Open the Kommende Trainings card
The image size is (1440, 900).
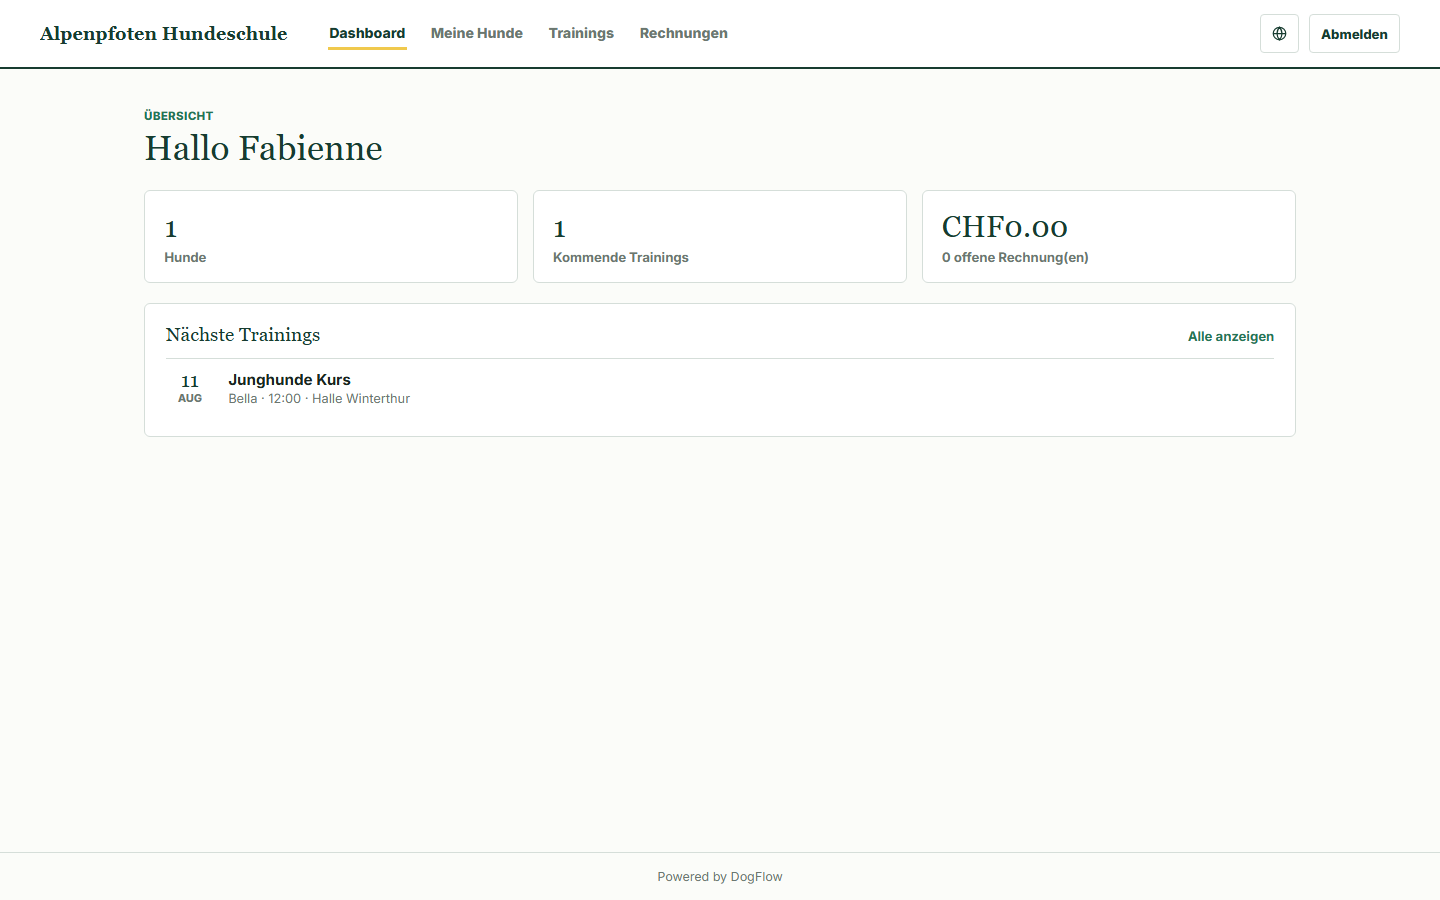tap(720, 237)
